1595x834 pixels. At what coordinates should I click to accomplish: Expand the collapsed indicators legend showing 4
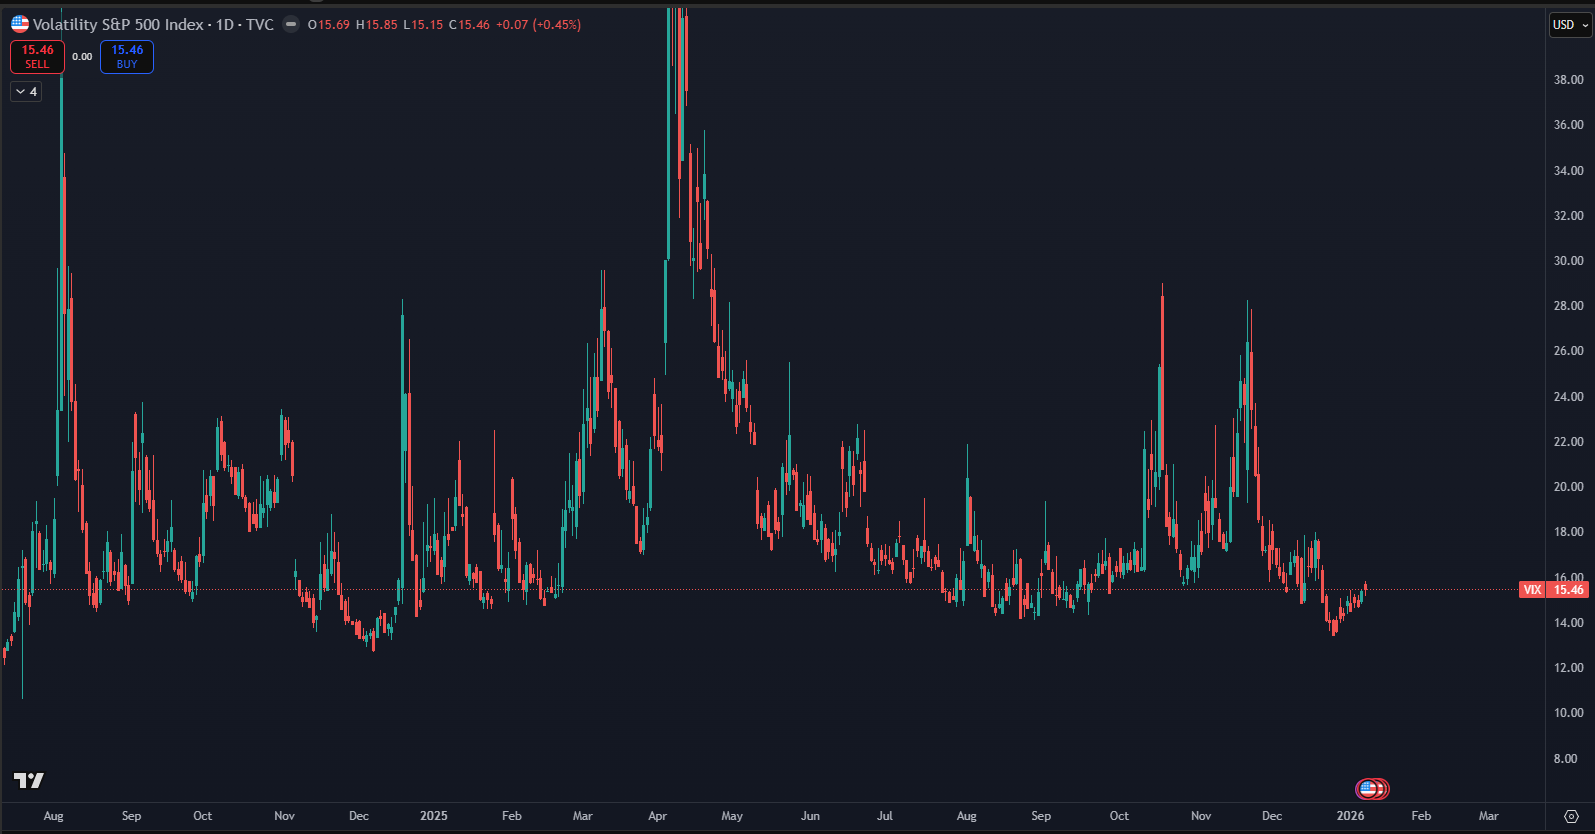(x=26, y=92)
